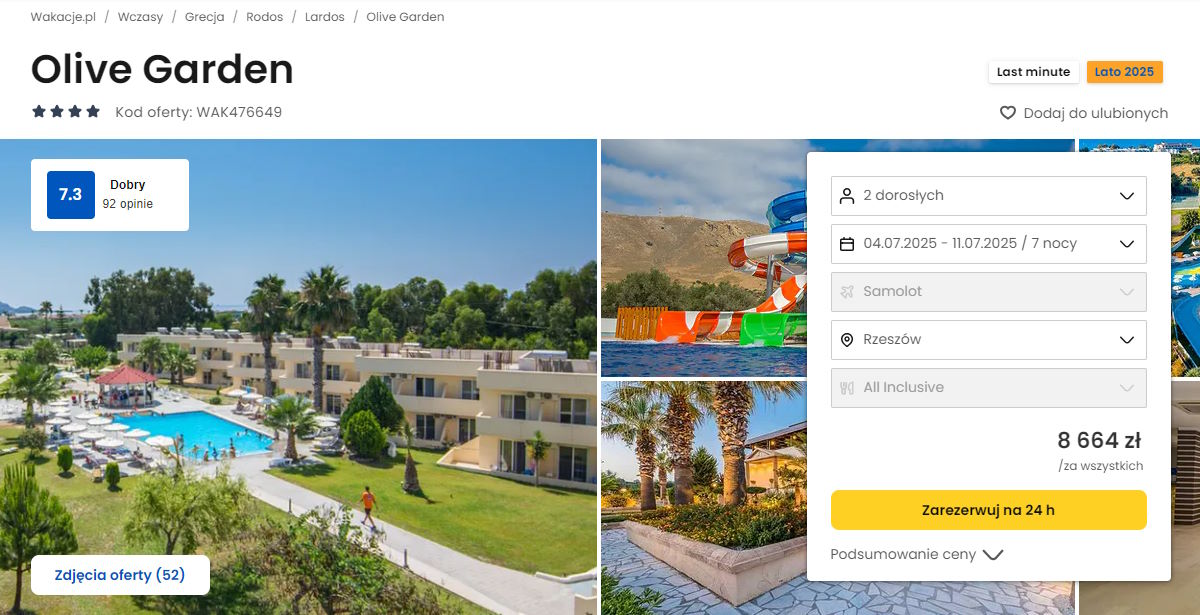Click the blue 7.3 rating badge
This screenshot has width=1200, height=615.
click(71, 195)
